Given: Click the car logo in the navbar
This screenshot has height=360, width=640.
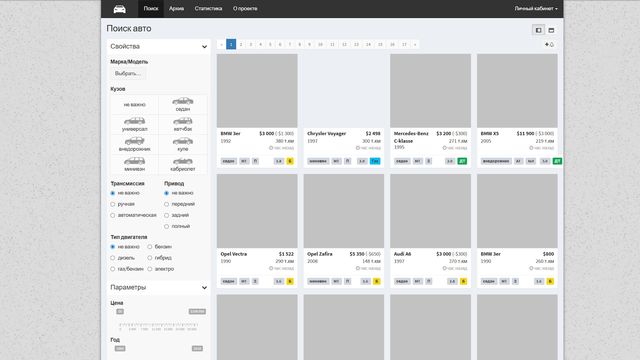Looking at the screenshot, I should point(120,9).
